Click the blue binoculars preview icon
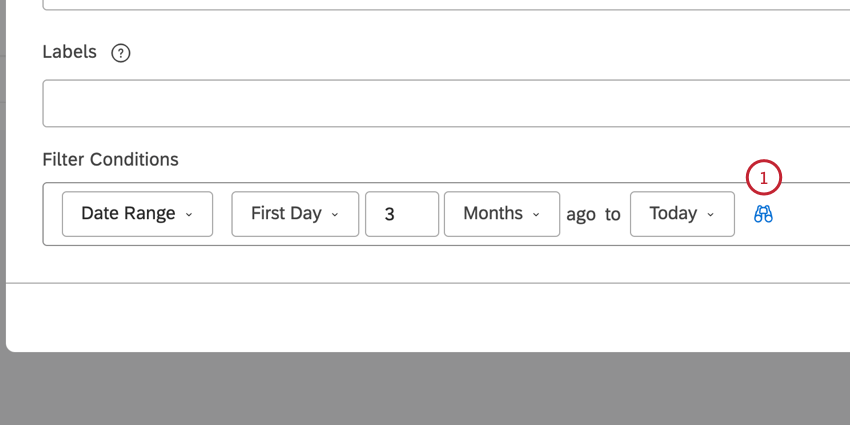The height and width of the screenshot is (425, 850). pyautogui.click(x=764, y=214)
